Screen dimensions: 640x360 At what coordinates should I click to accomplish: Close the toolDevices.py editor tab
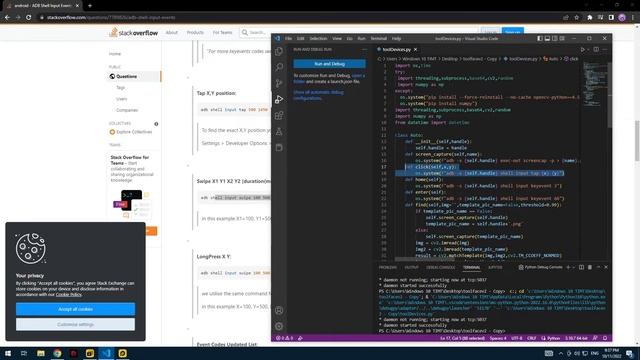pyautogui.click(x=416, y=49)
